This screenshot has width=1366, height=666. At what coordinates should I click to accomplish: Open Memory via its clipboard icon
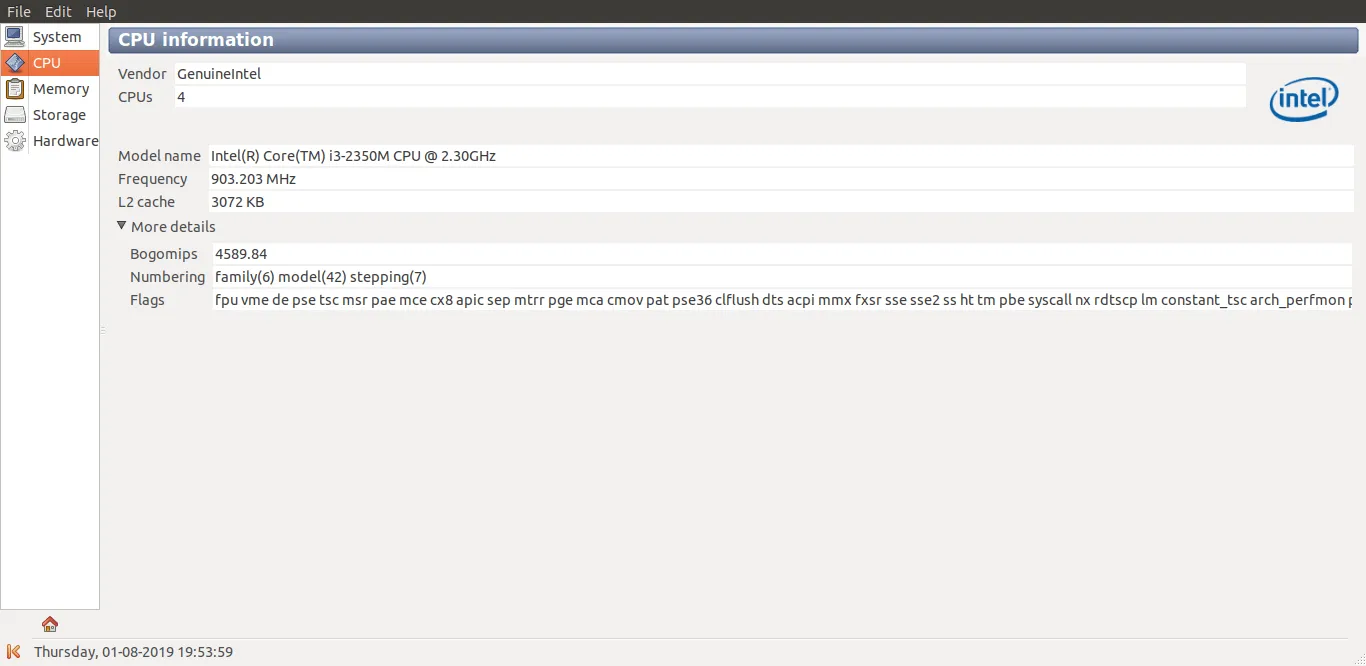(15, 89)
